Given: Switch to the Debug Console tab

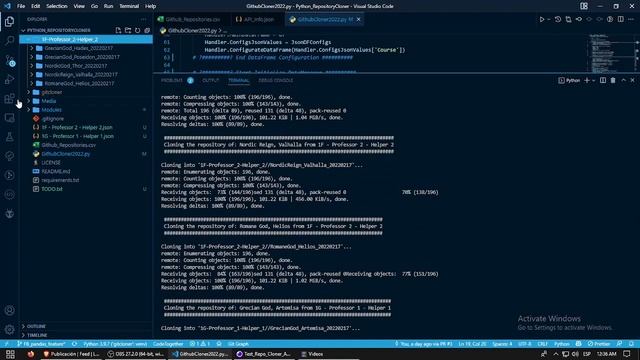Looking at the screenshot, I should [276, 80].
